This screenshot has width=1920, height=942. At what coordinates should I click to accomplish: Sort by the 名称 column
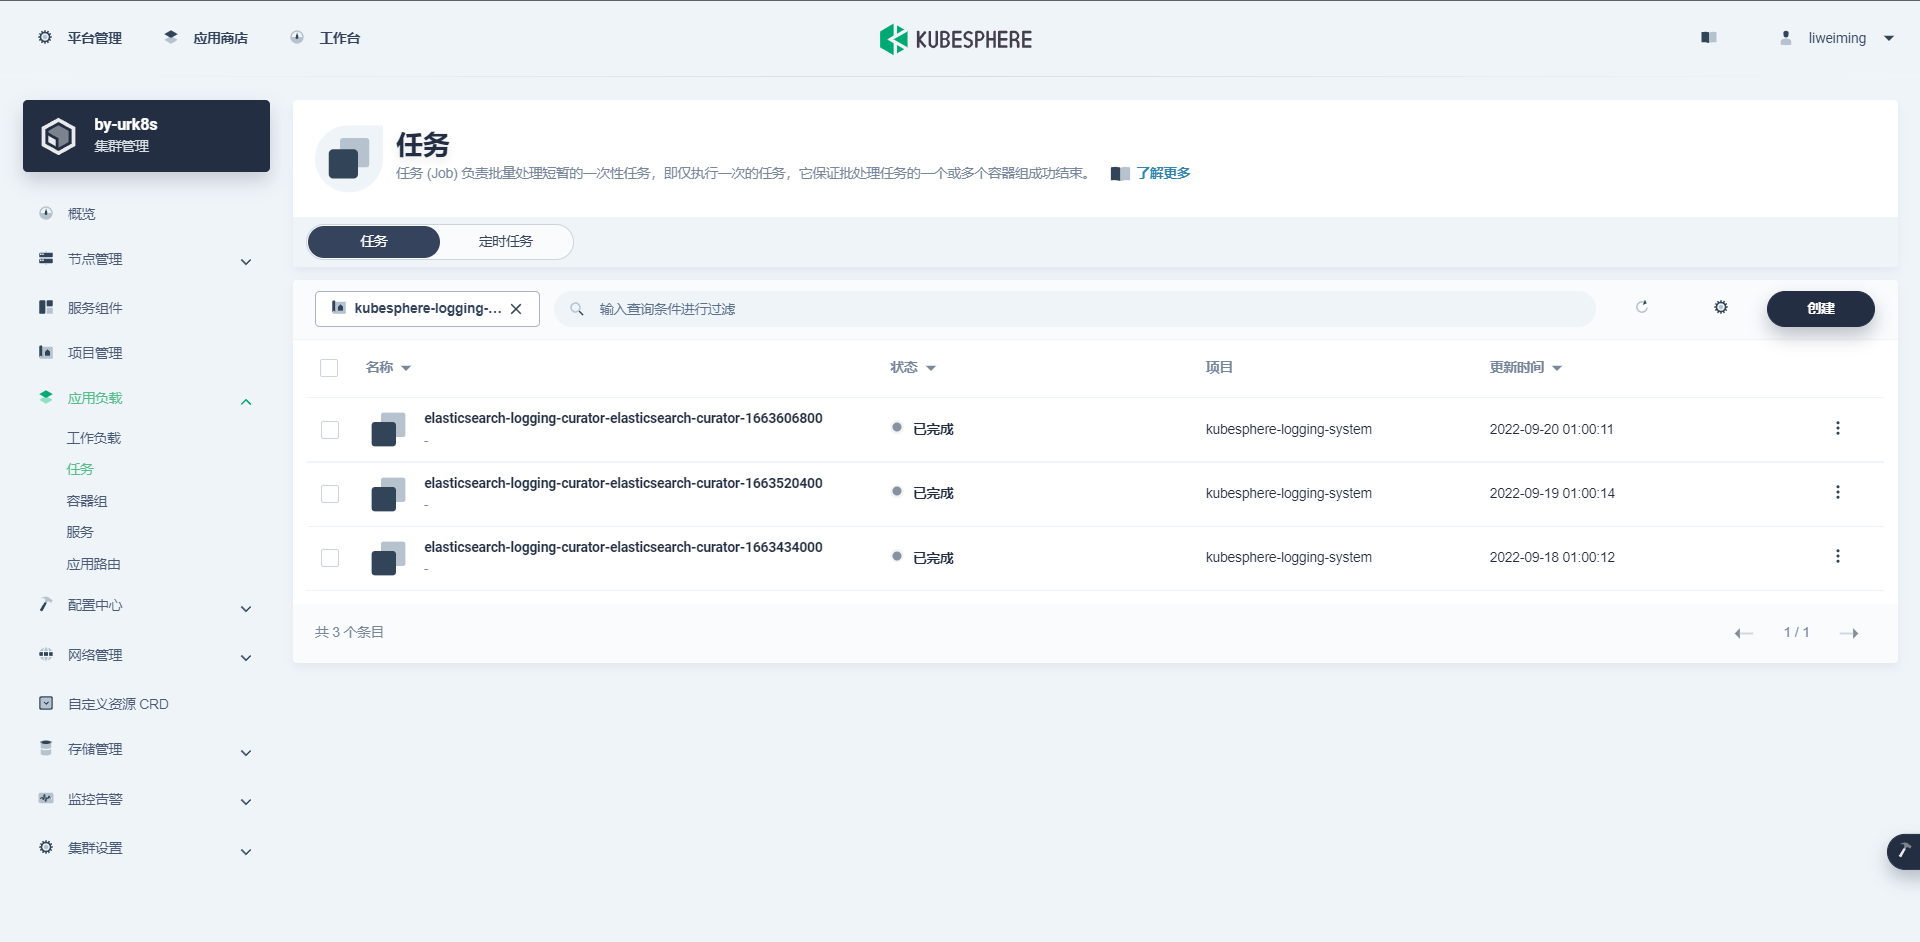[388, 367]
